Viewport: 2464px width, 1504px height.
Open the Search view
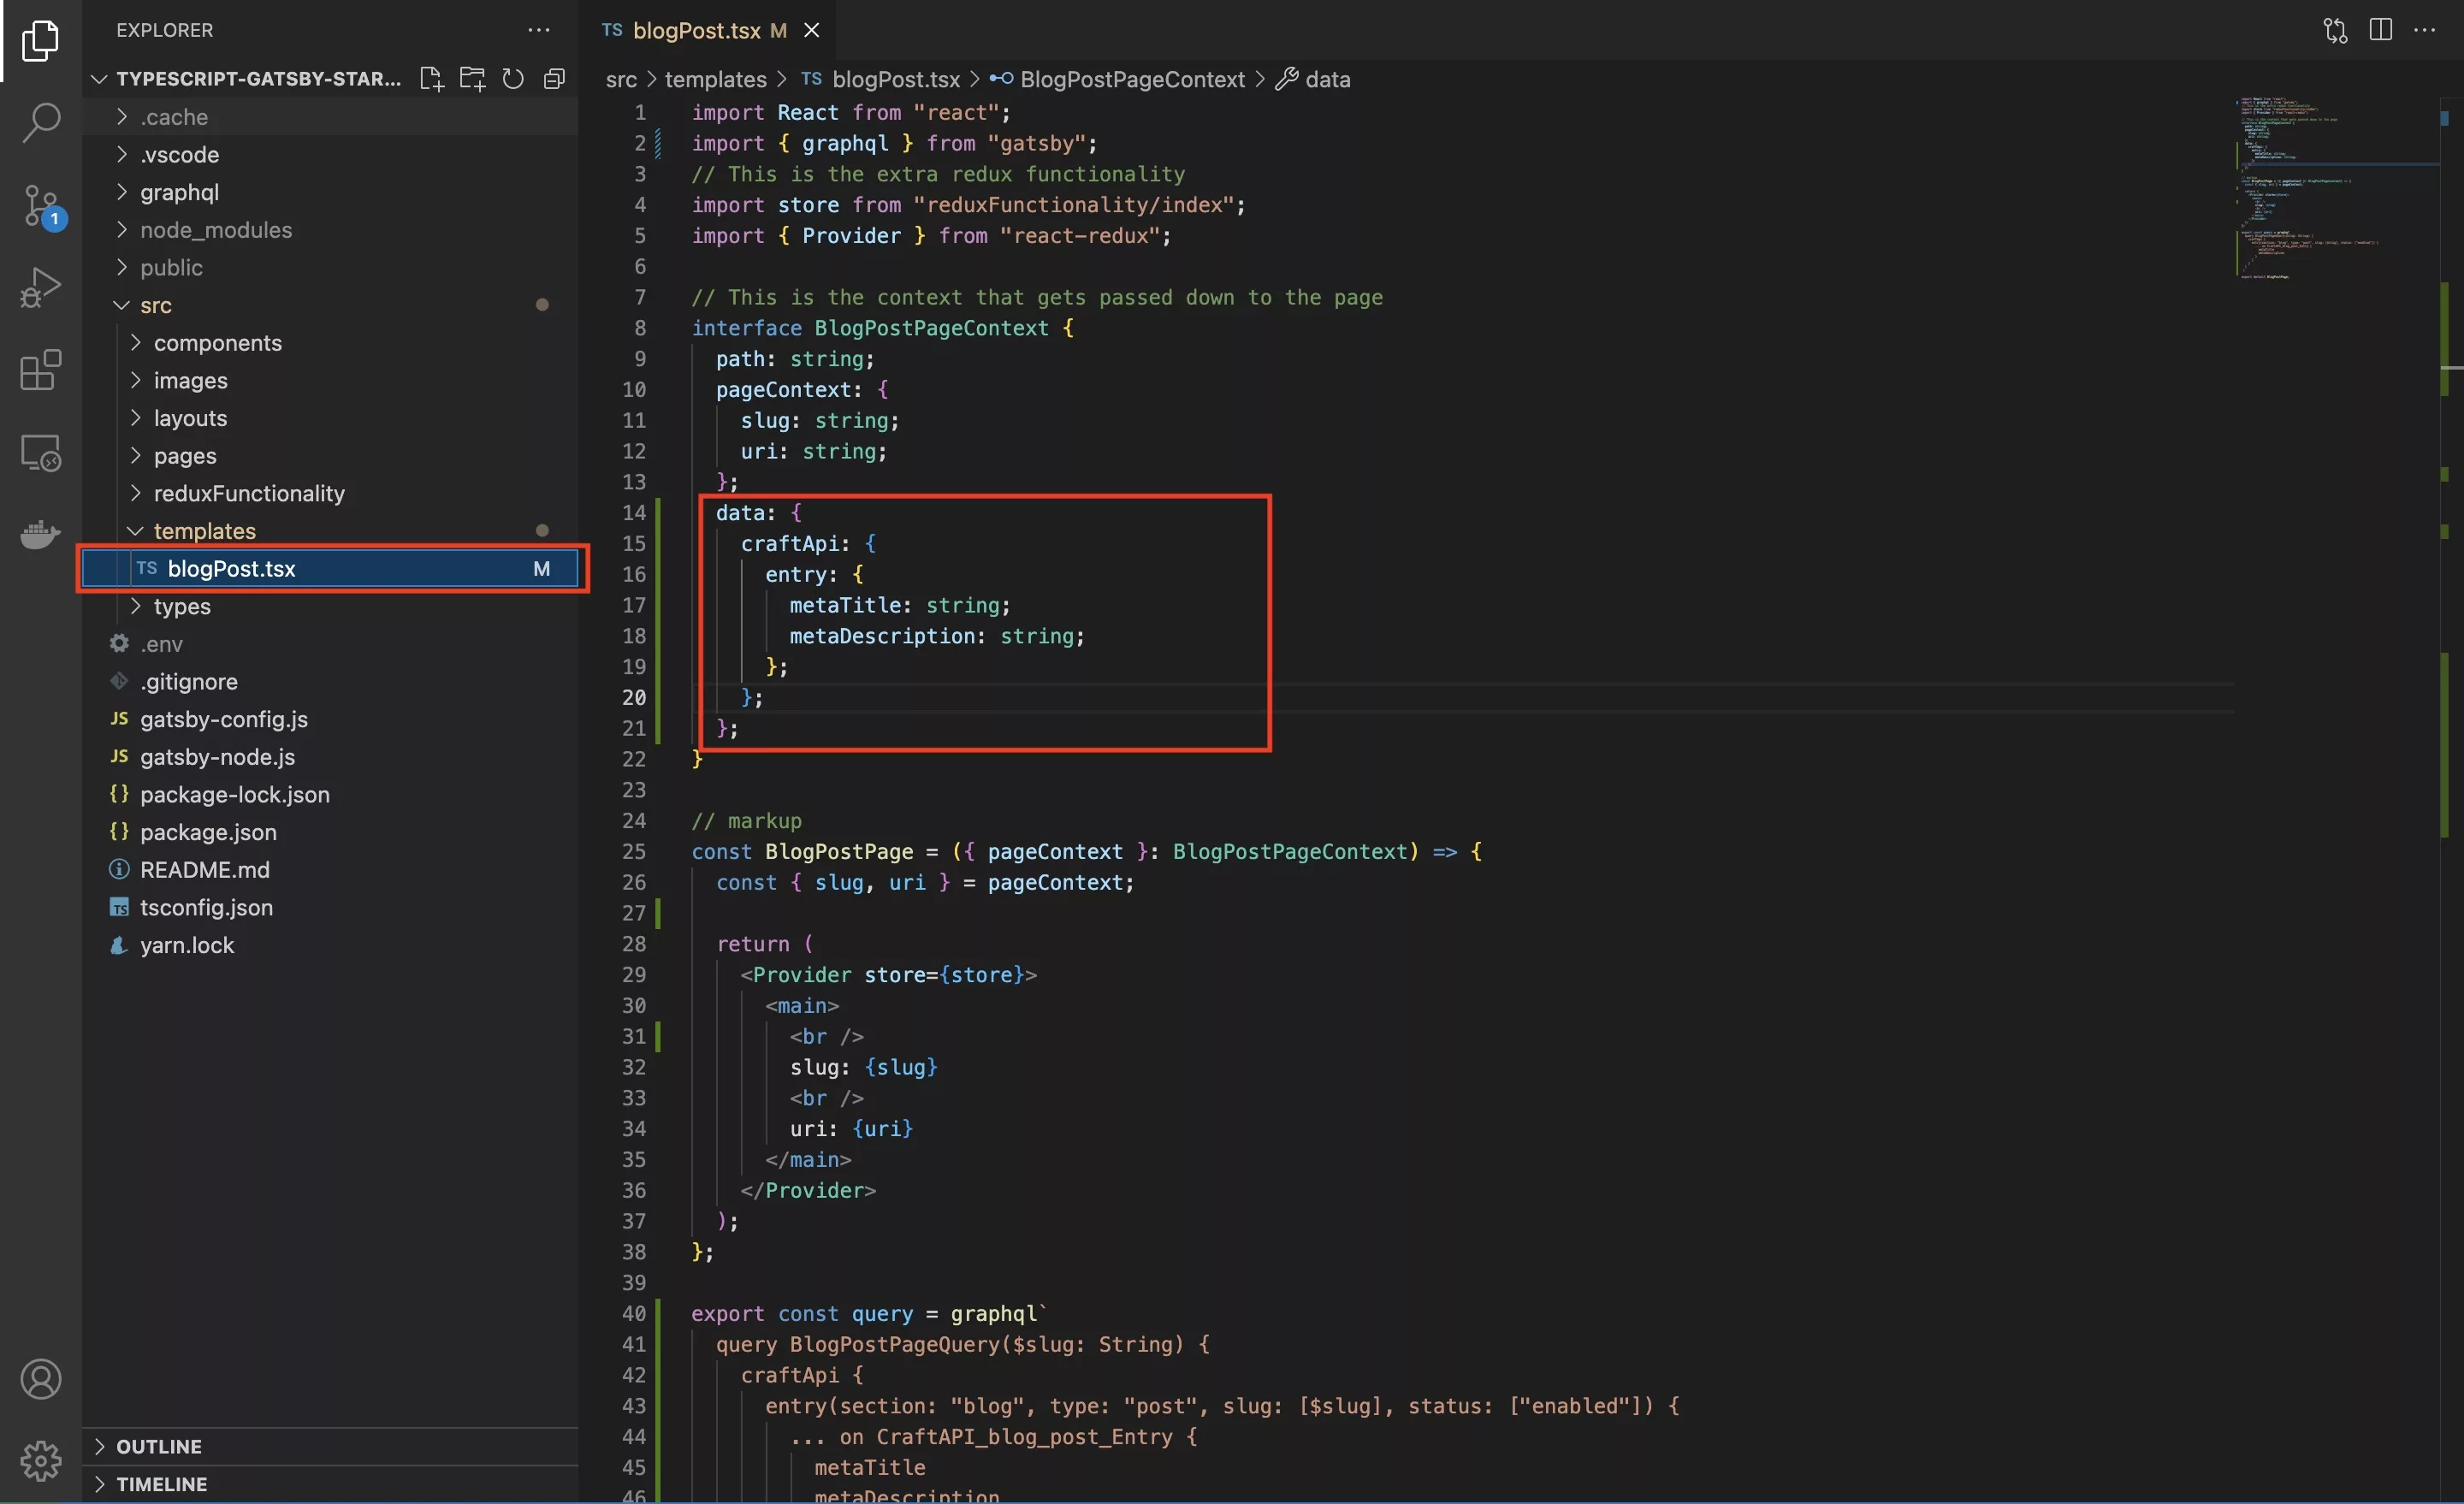click(40, 122)
